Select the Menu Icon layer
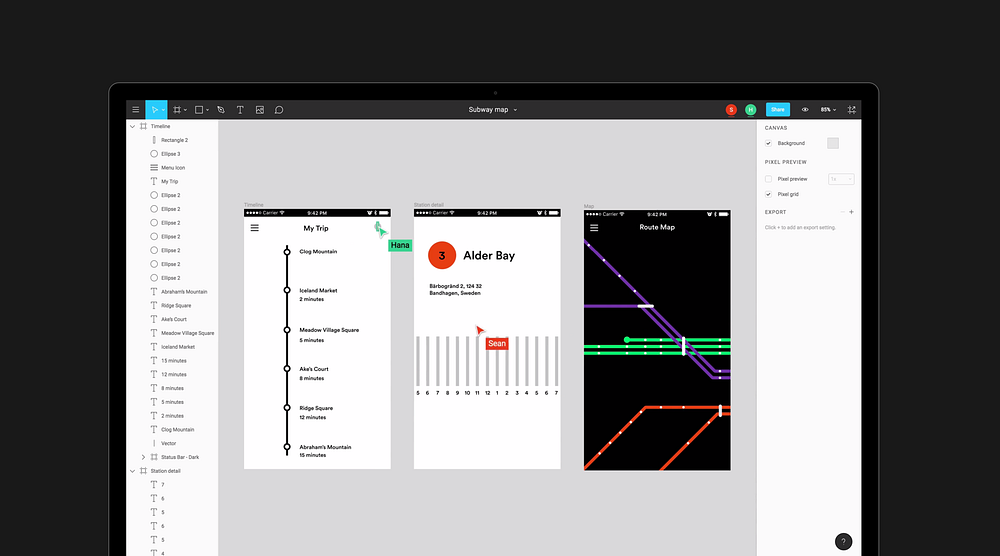1000x556 pixels. click(x=172, y=168)
